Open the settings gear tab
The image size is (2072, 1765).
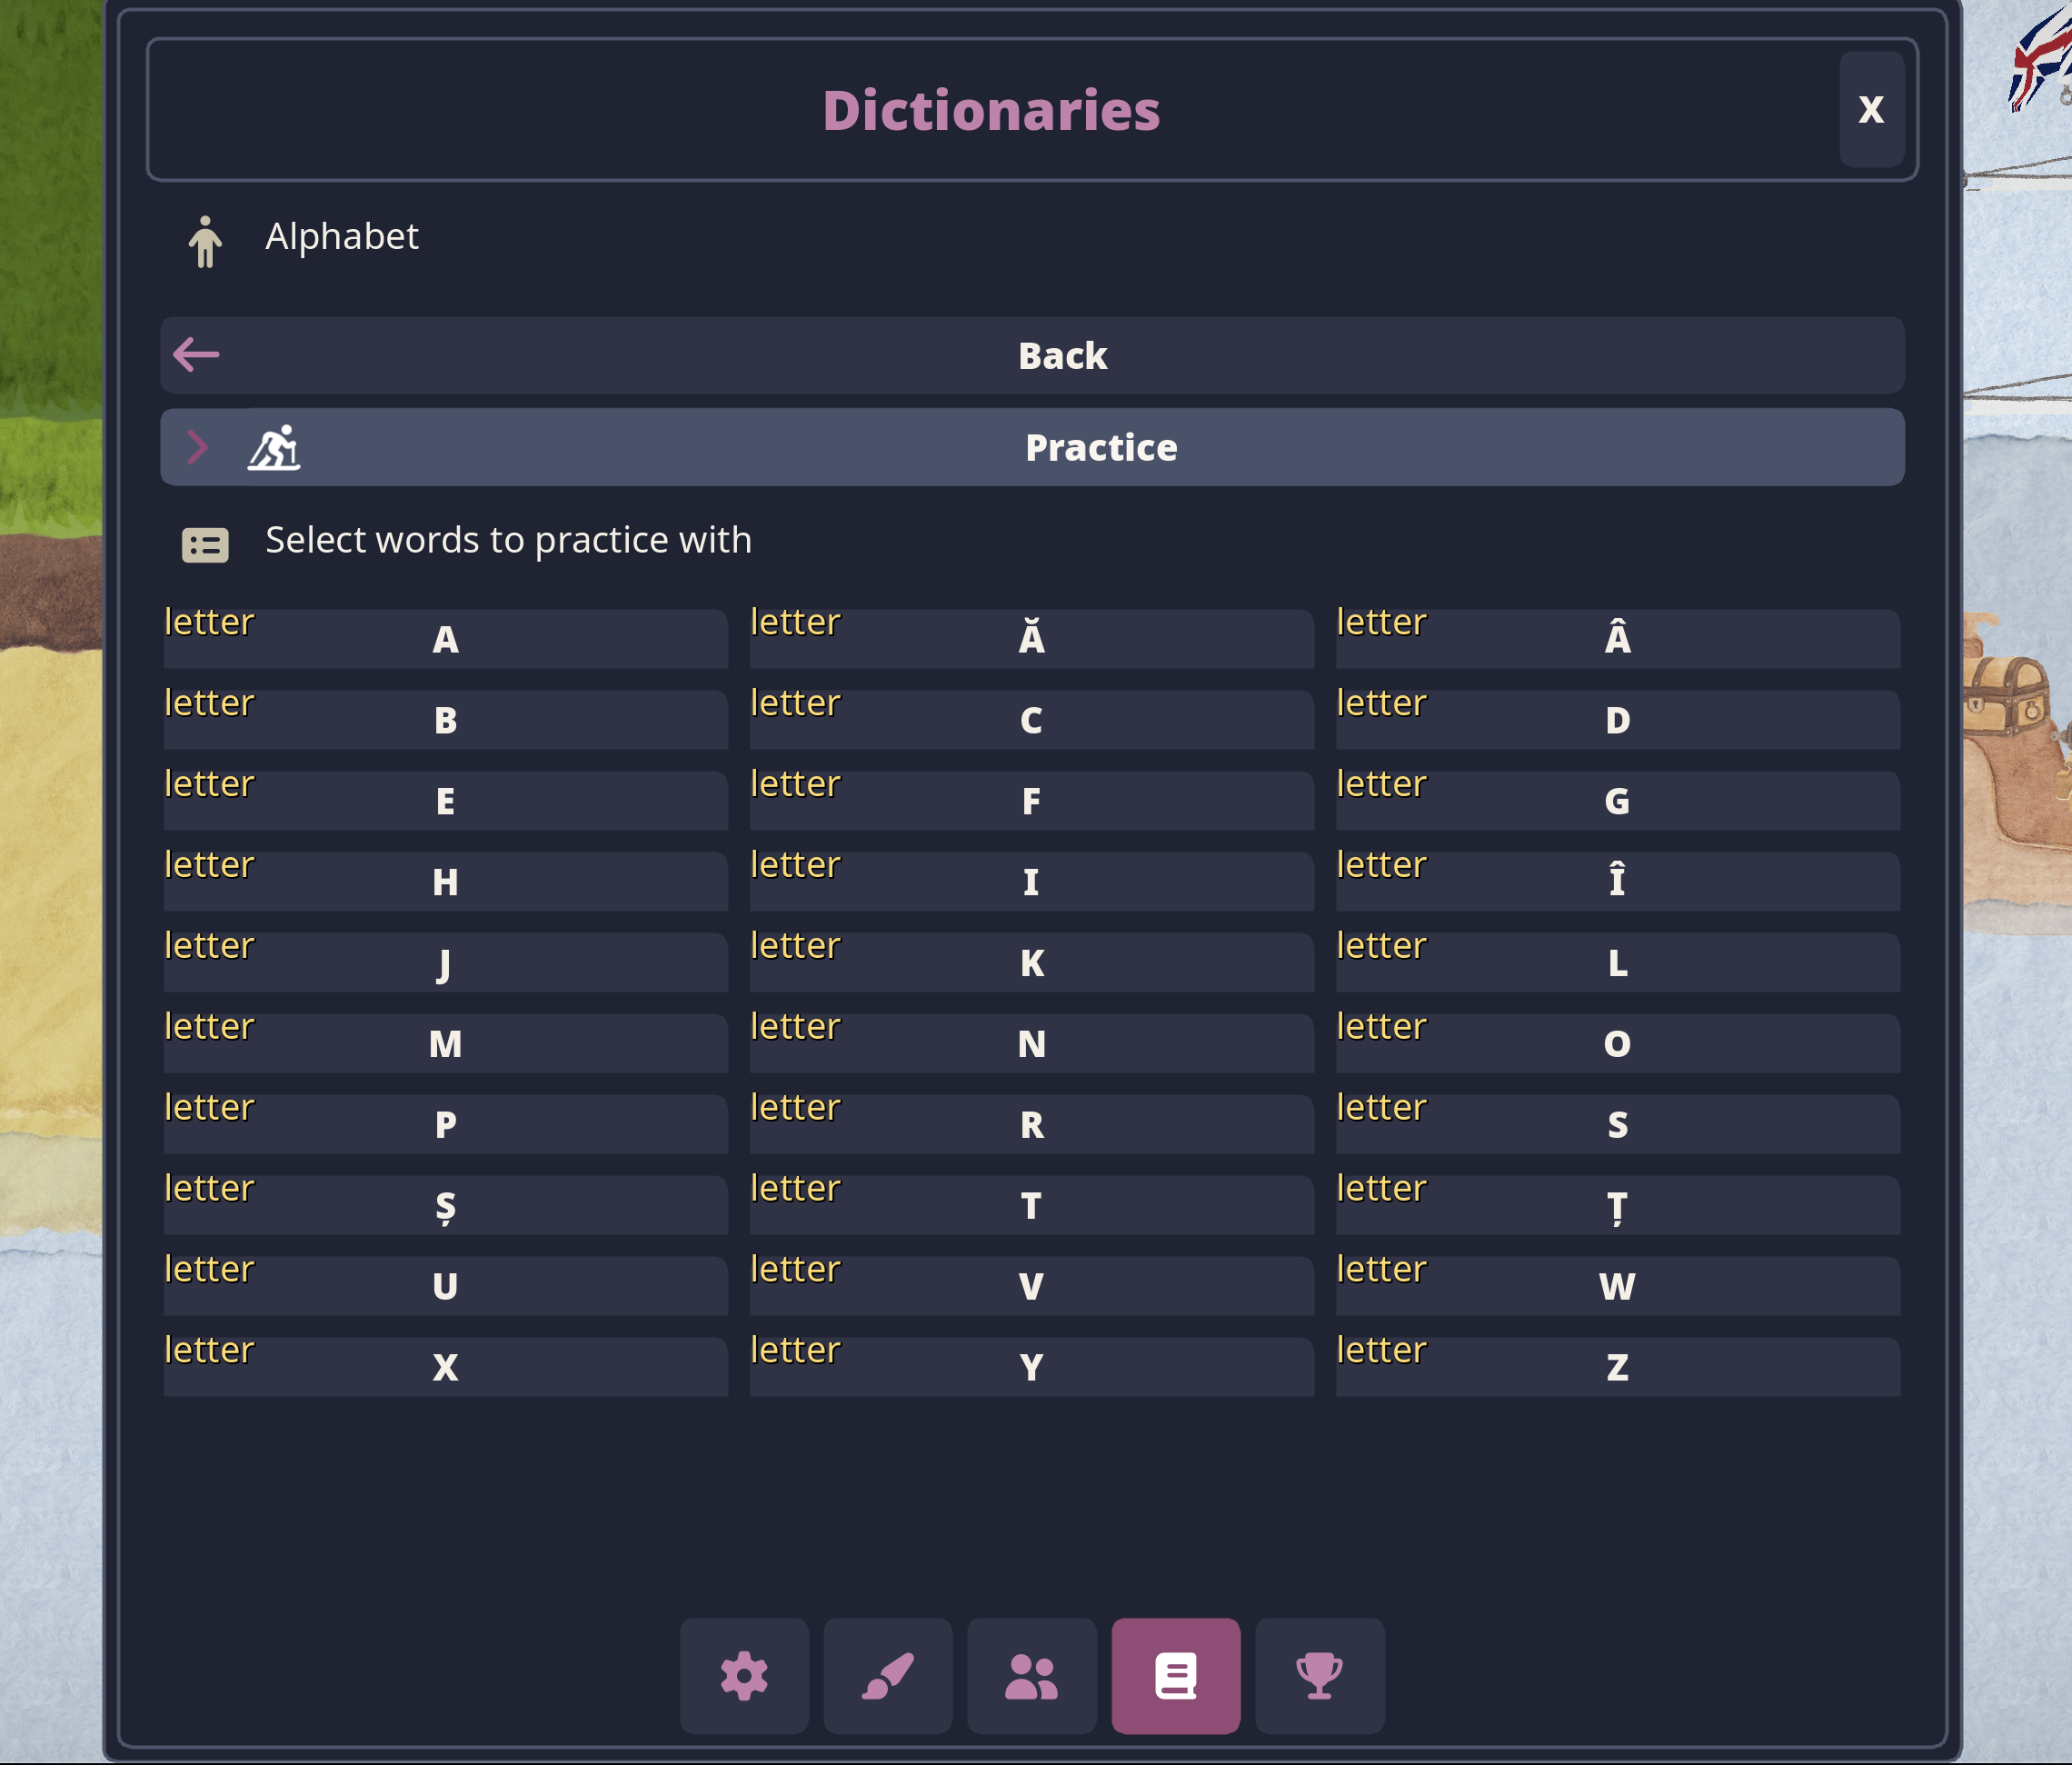[x=744, y=1676]
